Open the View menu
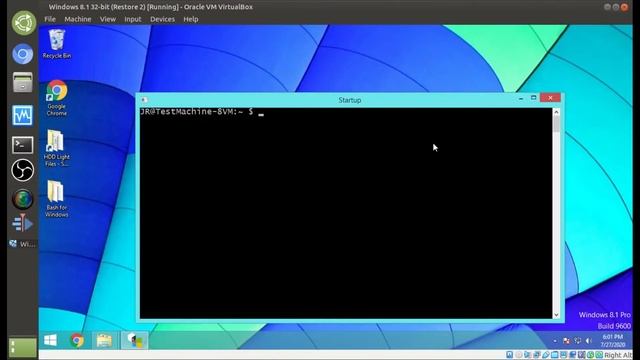Viewport: 640px width, 360px height. point(108,19)
